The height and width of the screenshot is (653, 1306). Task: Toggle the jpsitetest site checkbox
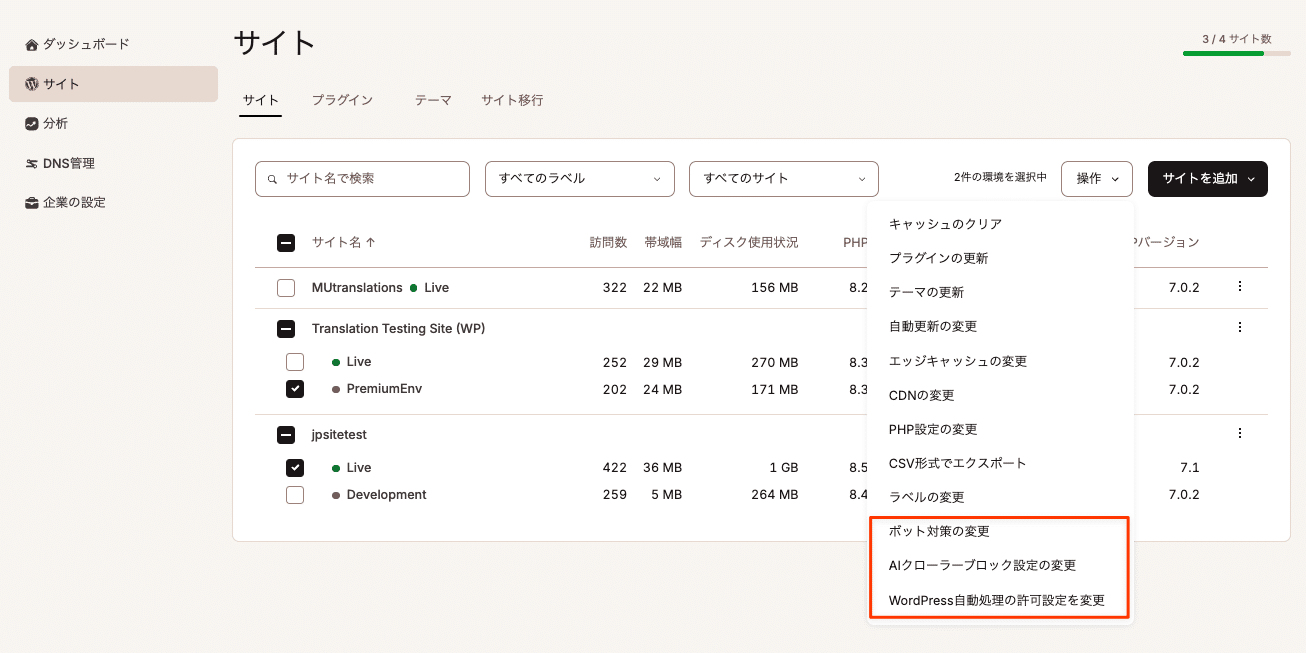(x=286, y=435)
